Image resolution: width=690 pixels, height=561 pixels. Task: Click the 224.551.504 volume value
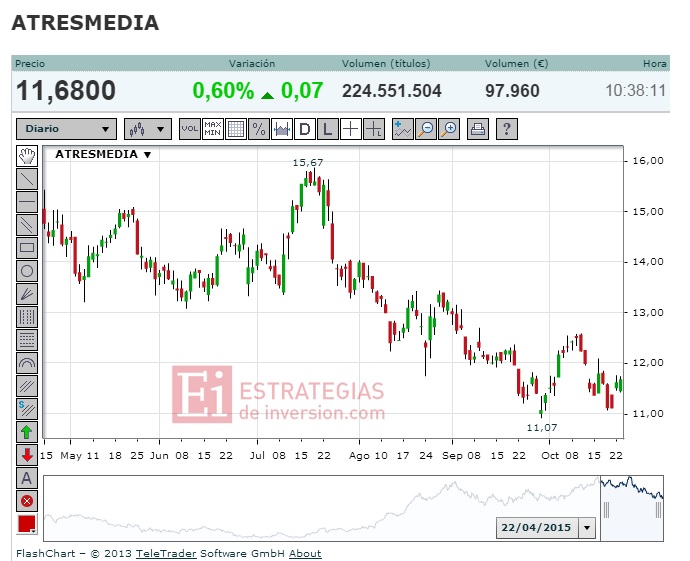click(392, 91)
